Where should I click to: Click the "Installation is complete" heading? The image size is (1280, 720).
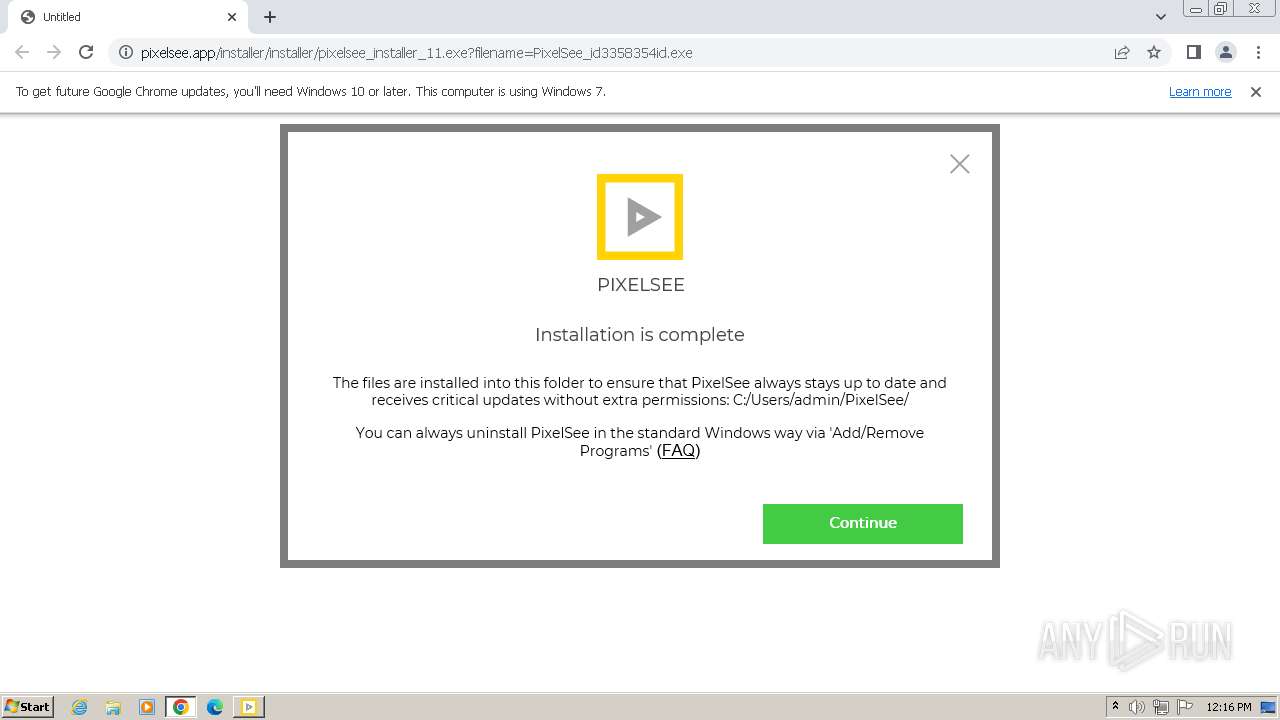pyautogui.click(x=640, y=335)
